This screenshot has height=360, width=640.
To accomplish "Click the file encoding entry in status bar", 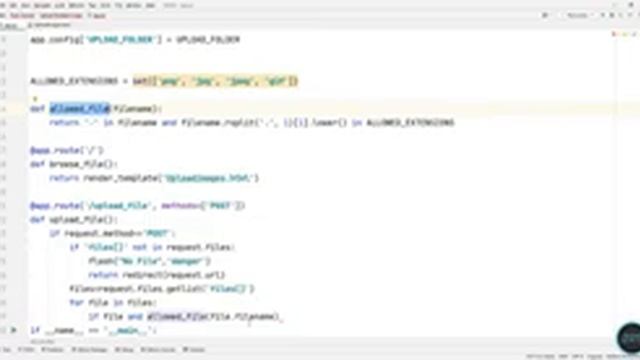I will coord(578,356).
